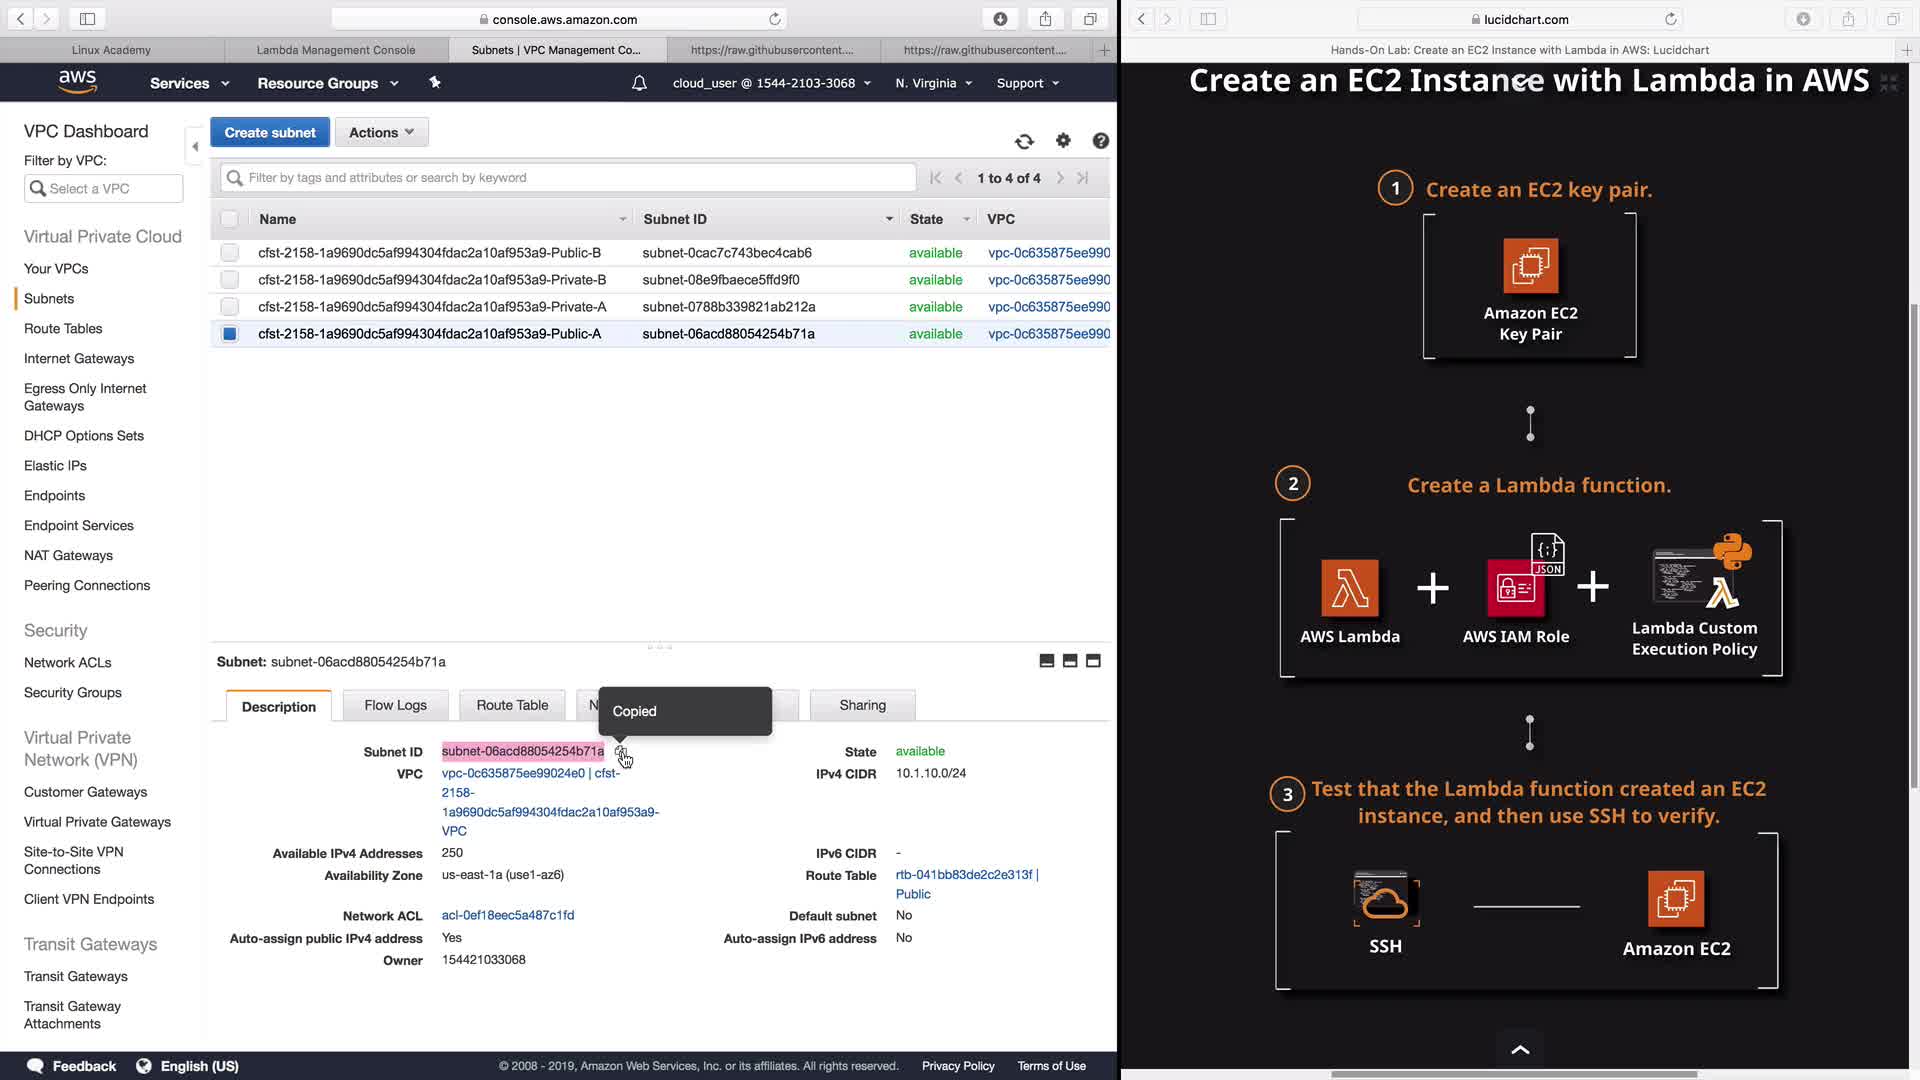
Task: Open Security Groups in sidebar
Action: [72, 692]
